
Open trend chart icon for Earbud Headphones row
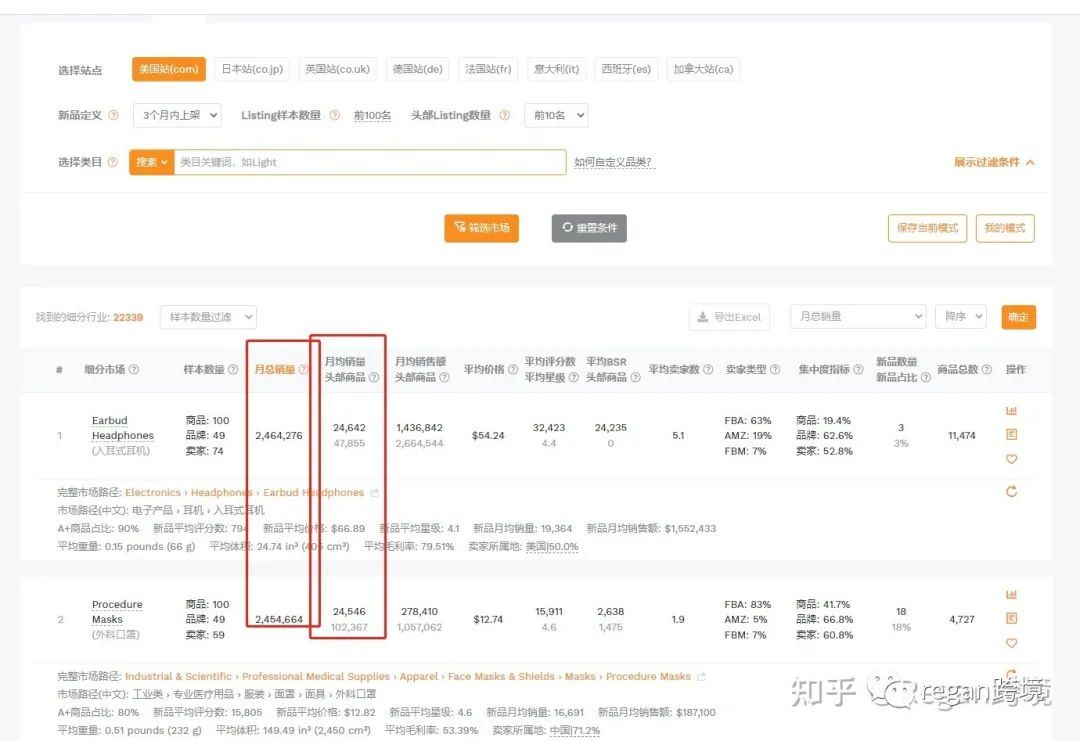click(x=1011, y=410)
